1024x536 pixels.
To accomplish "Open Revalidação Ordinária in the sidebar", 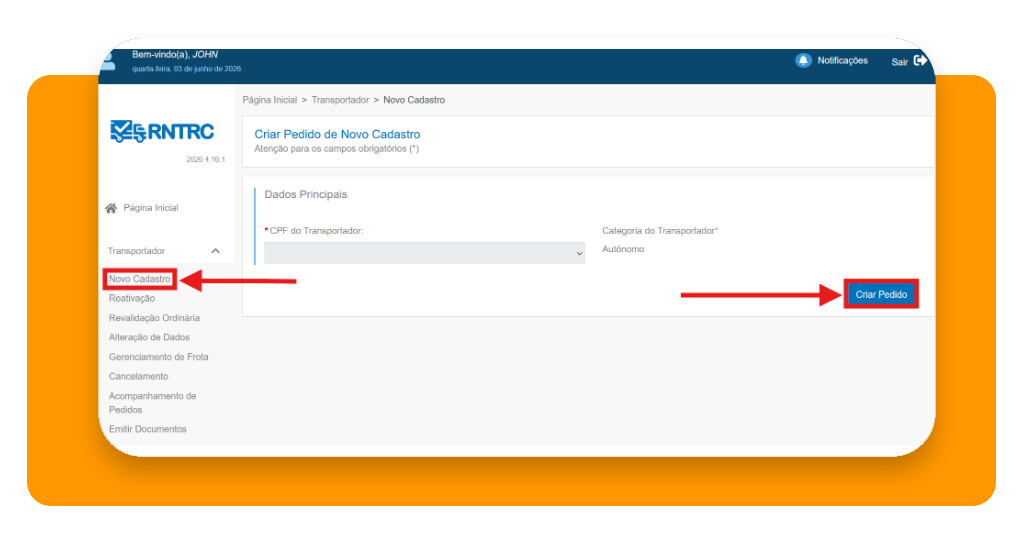I will click(x=154, y=318).
